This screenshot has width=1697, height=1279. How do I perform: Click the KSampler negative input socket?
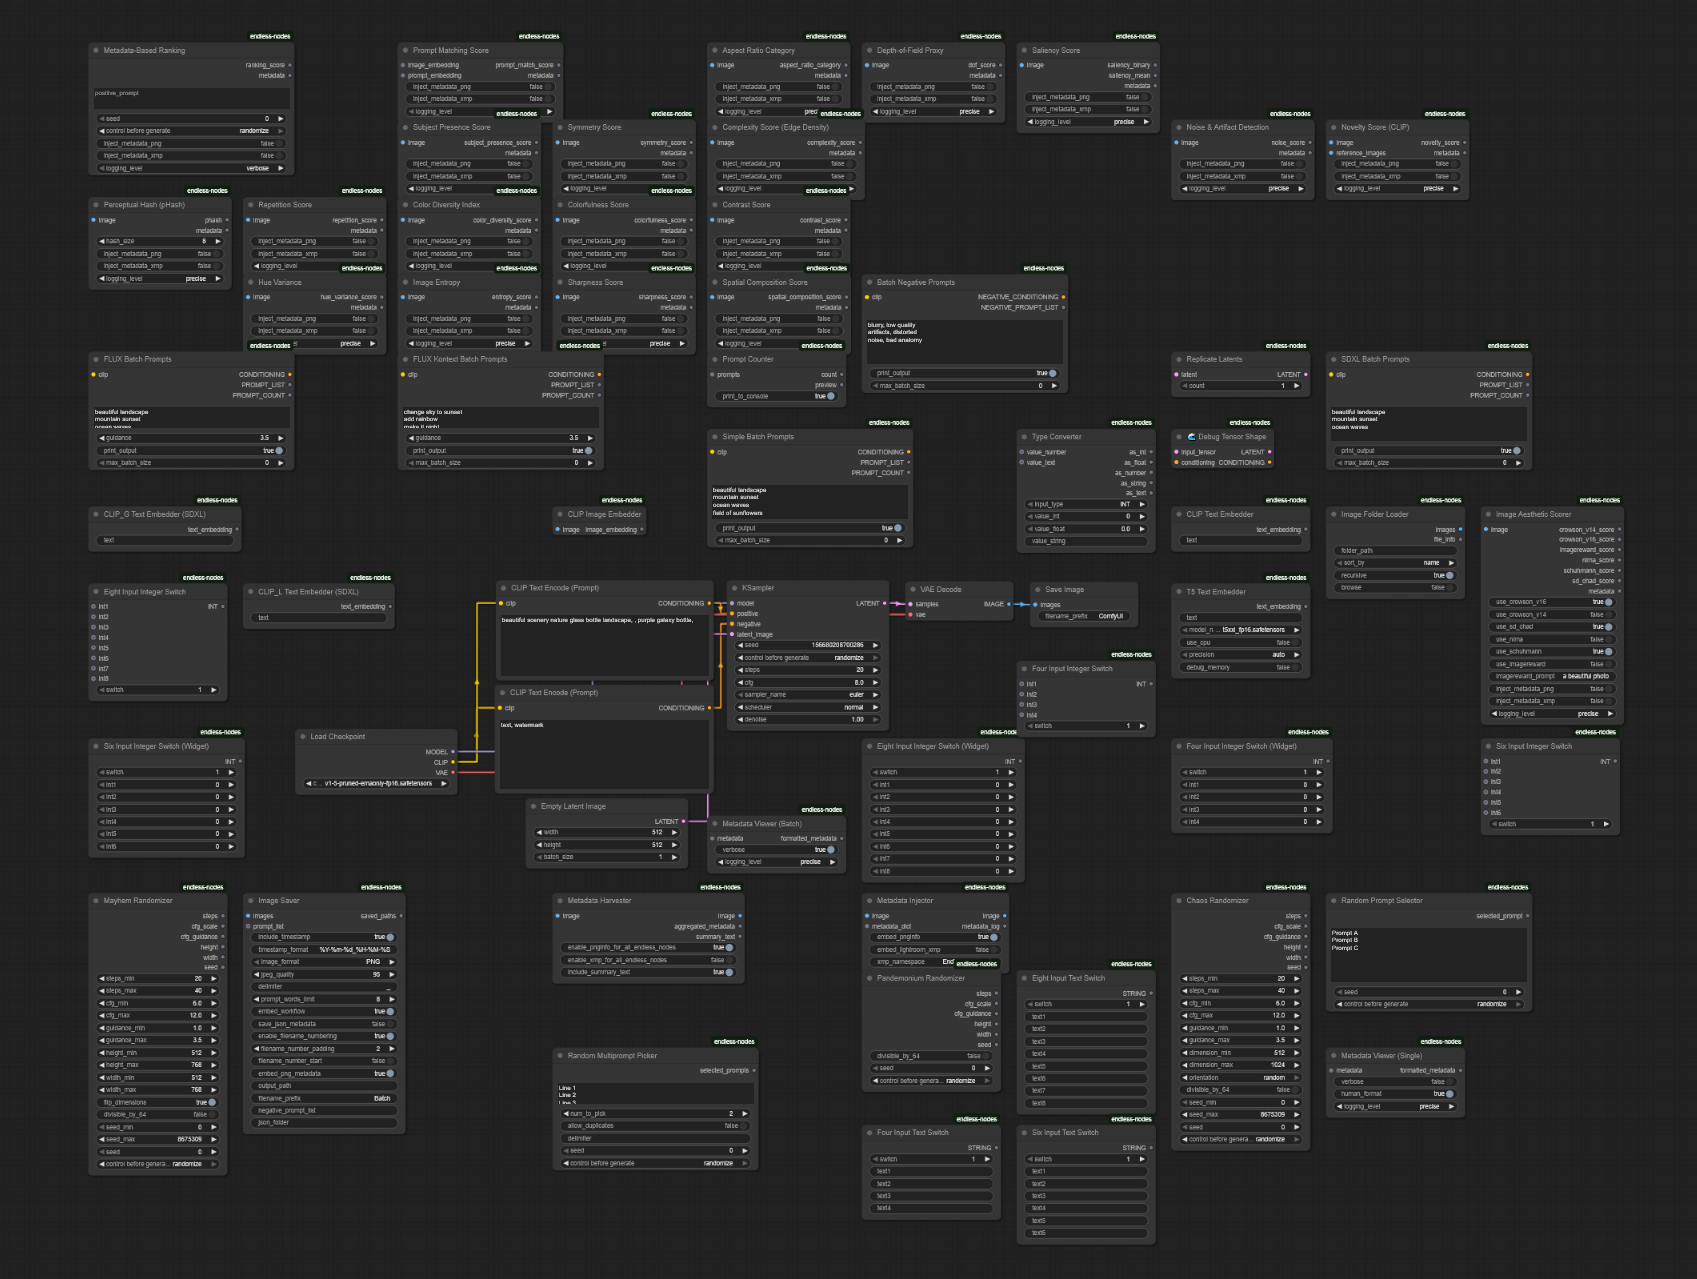click(x=732, y=624)
